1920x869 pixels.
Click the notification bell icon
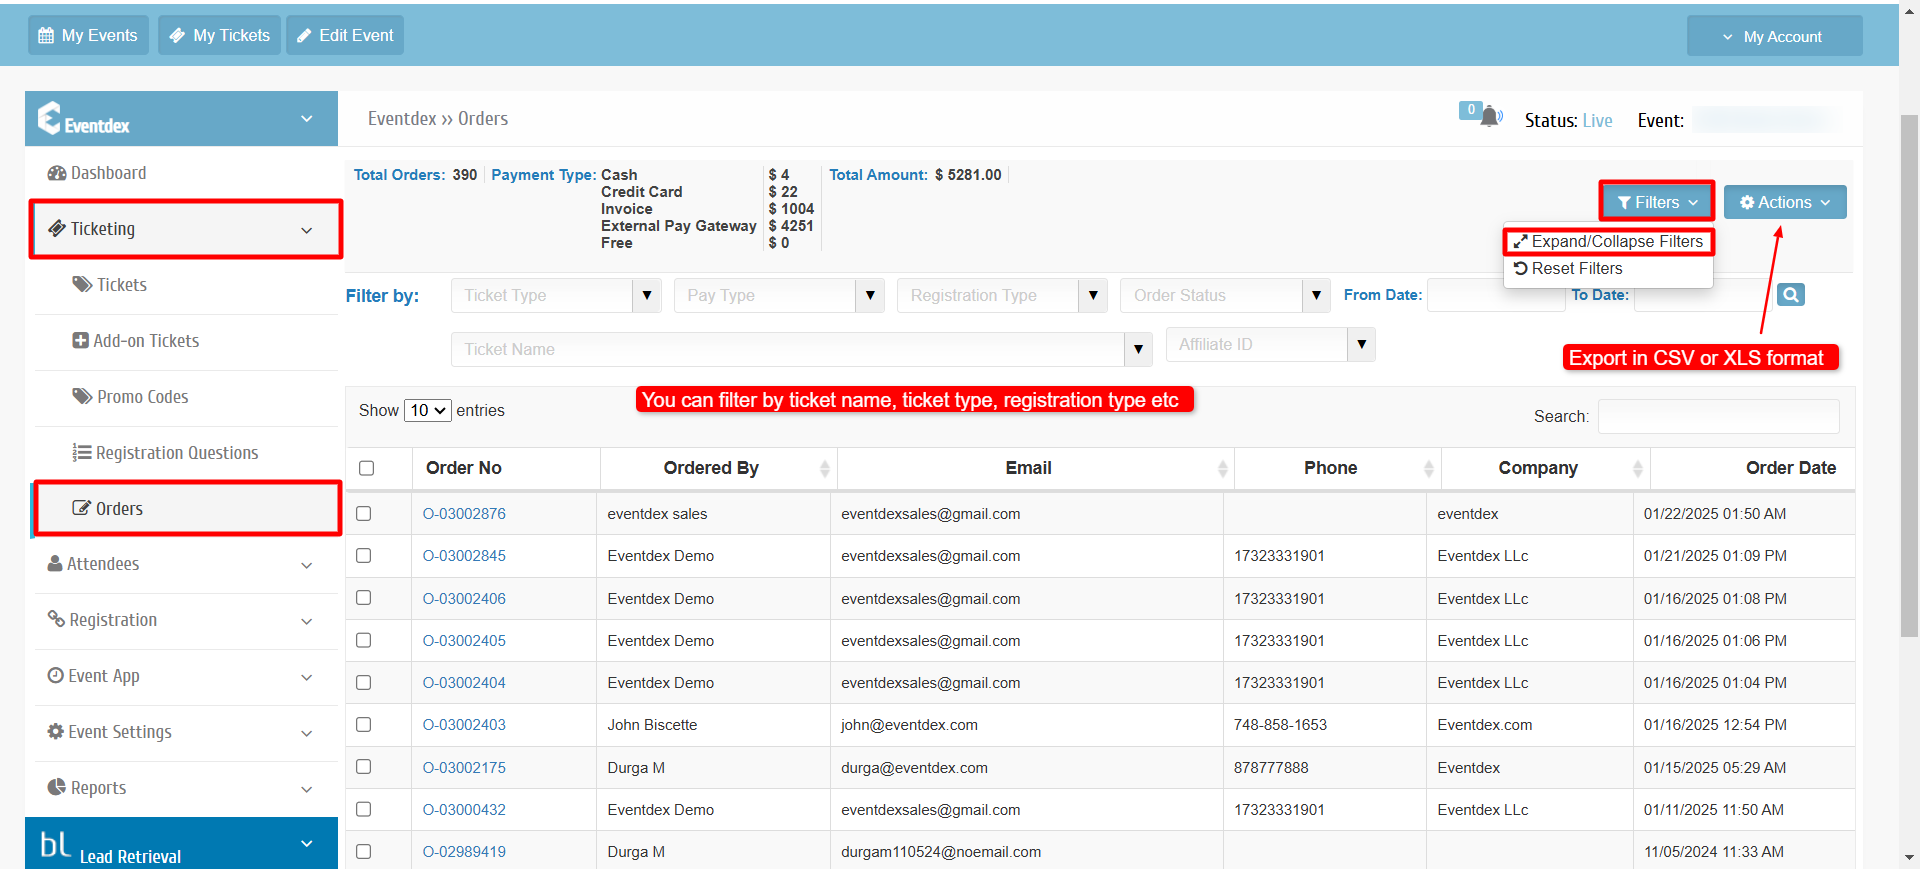[1489, 116]
